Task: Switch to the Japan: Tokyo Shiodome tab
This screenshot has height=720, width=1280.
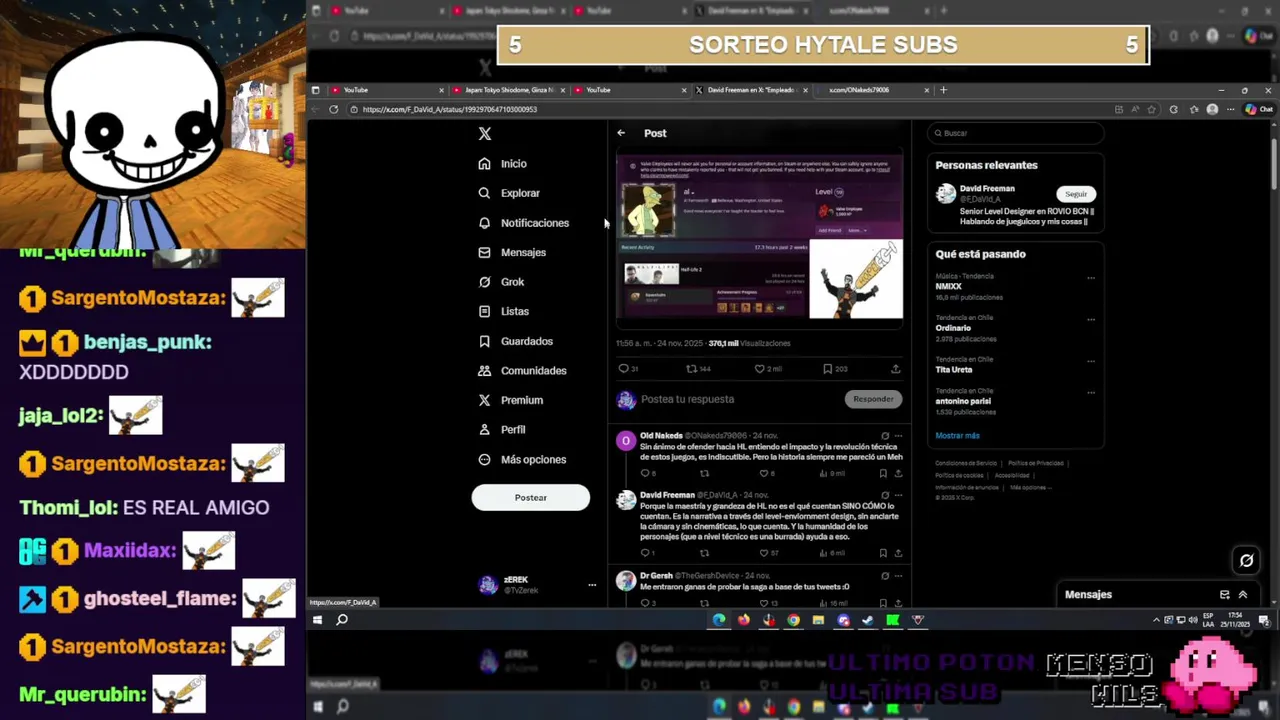Action: [x=509, y=90]
